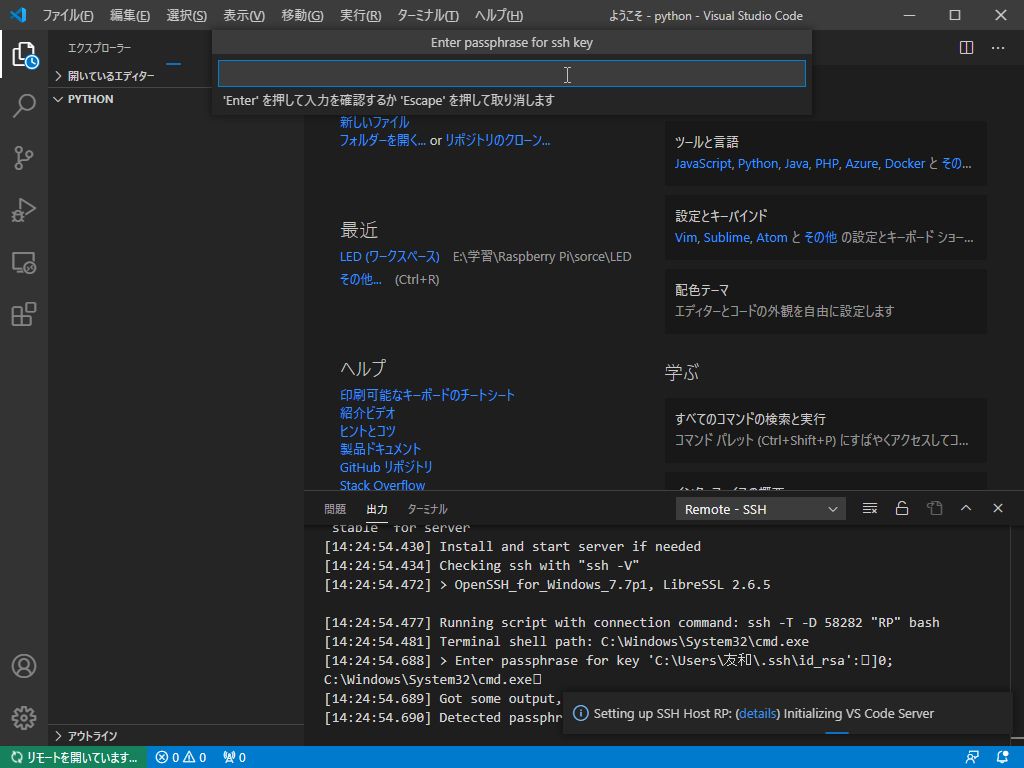Image resolution: width=1024 pixels, height=768 pixels.
Task: Open the Source Control view
Action: point(24,158)
